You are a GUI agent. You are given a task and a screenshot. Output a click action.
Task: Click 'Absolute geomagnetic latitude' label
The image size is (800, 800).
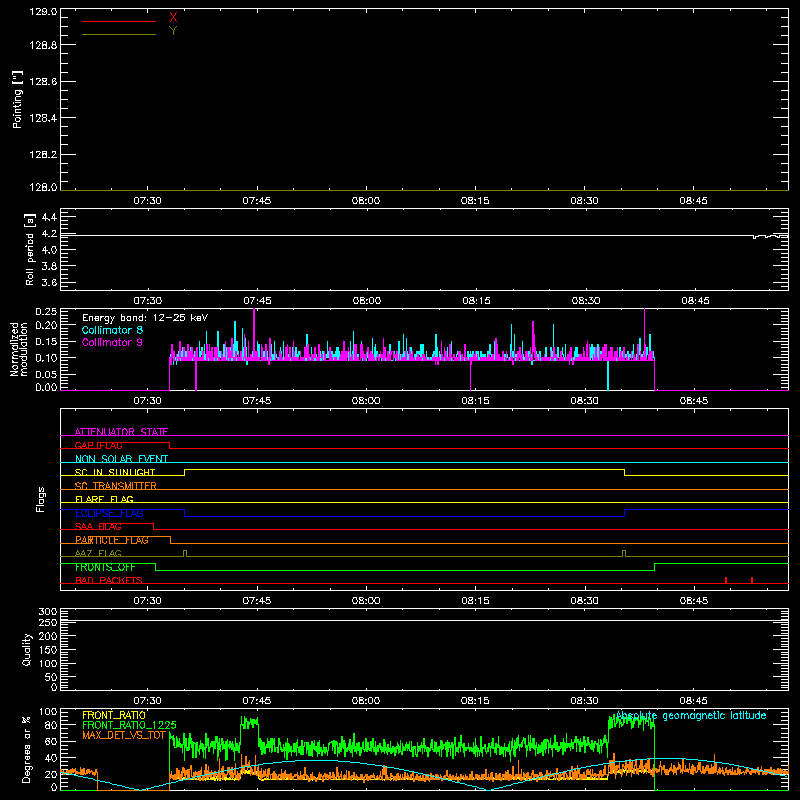[x=691, y=716]
